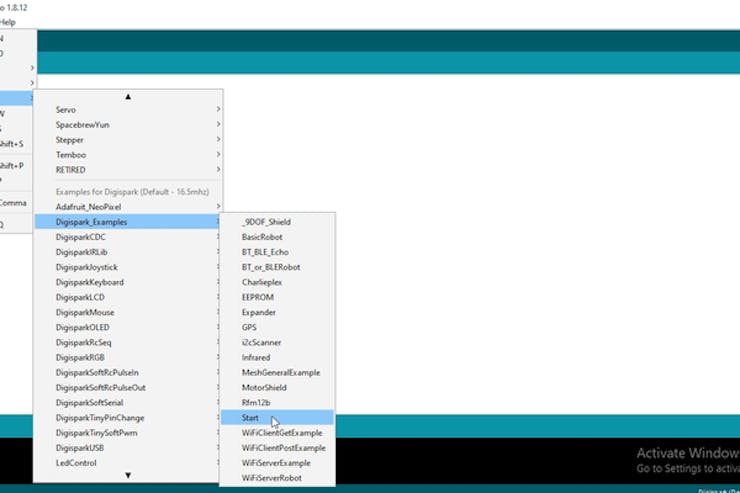Load the Expander example sketch

[278, 312]
